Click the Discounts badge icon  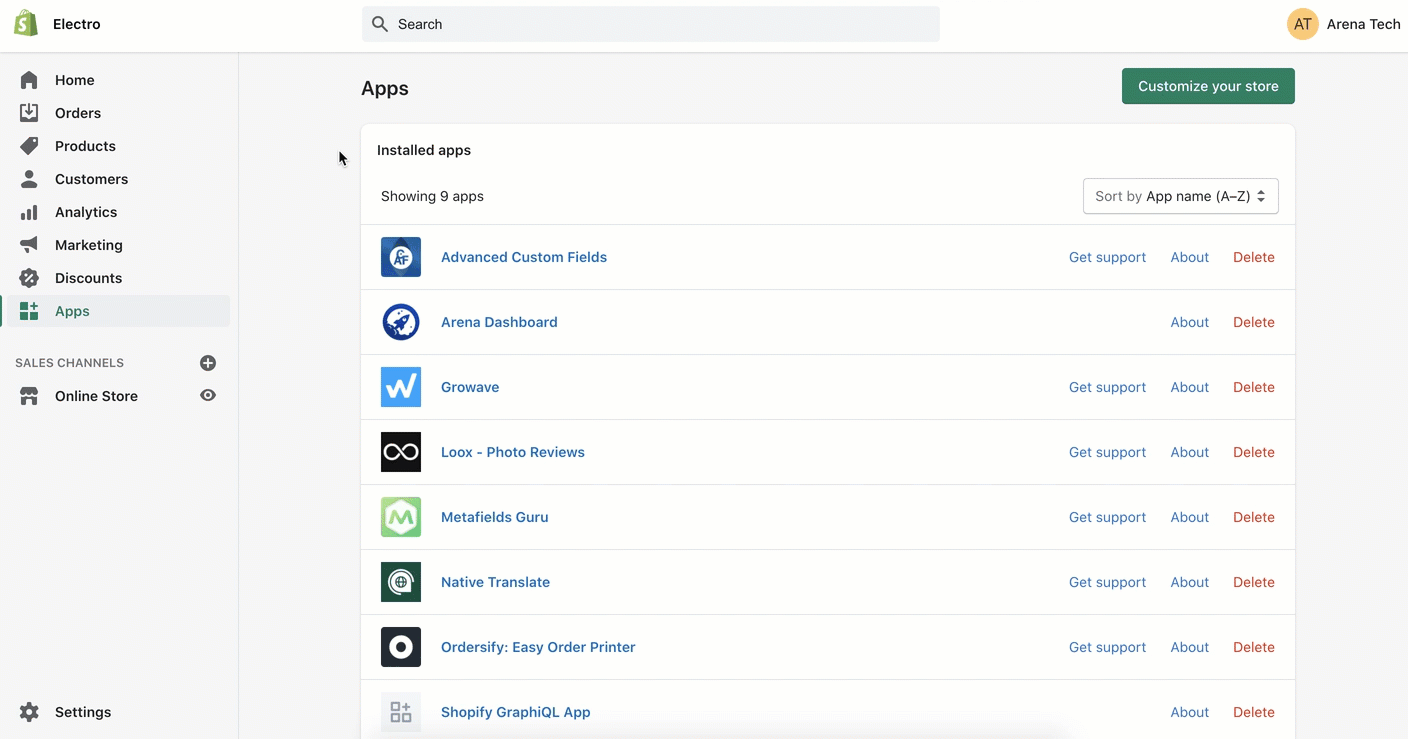pos(29,278)
